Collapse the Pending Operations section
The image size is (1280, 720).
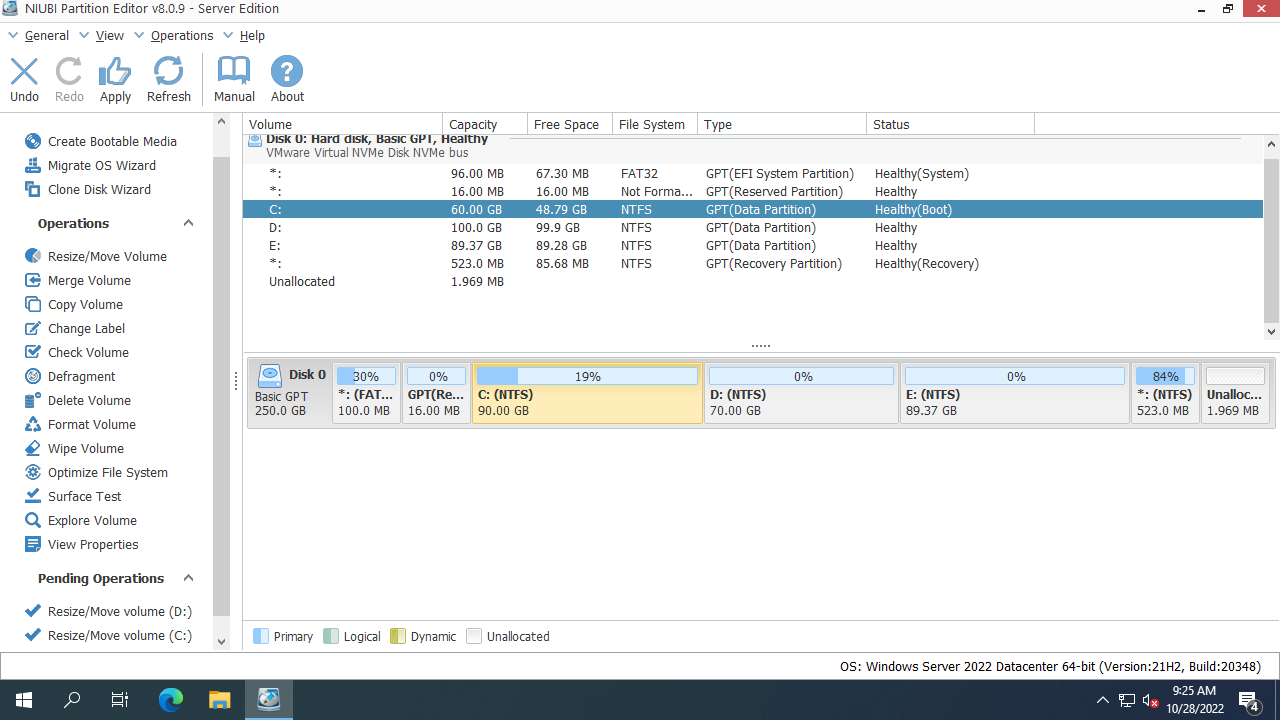coord(188,578)
